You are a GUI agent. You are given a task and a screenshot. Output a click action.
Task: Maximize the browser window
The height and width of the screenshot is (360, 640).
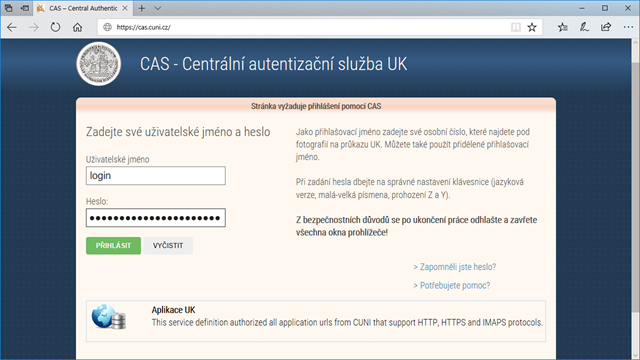(605, 8)
